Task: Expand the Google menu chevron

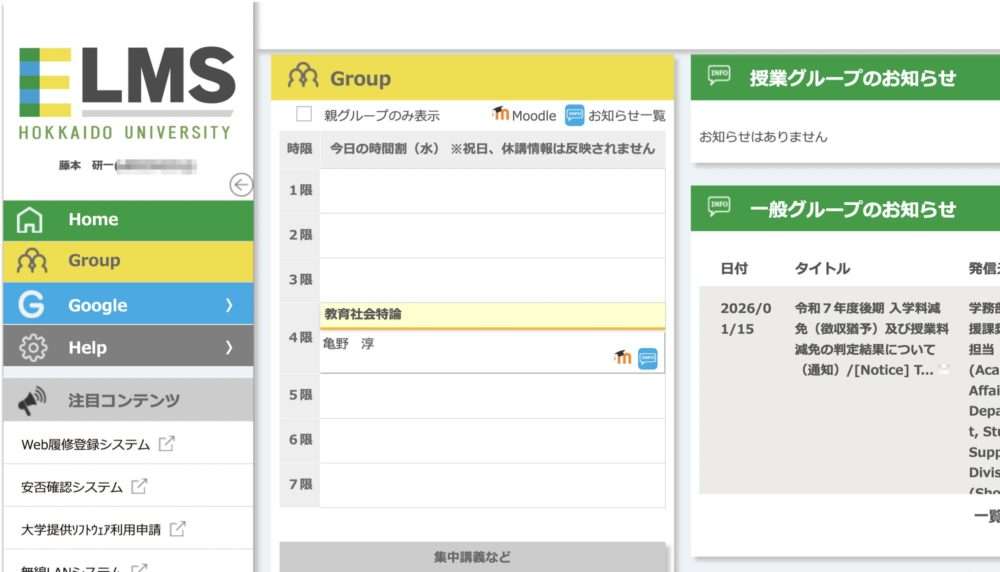Action: pyautogui.click(x=228, y=305)
